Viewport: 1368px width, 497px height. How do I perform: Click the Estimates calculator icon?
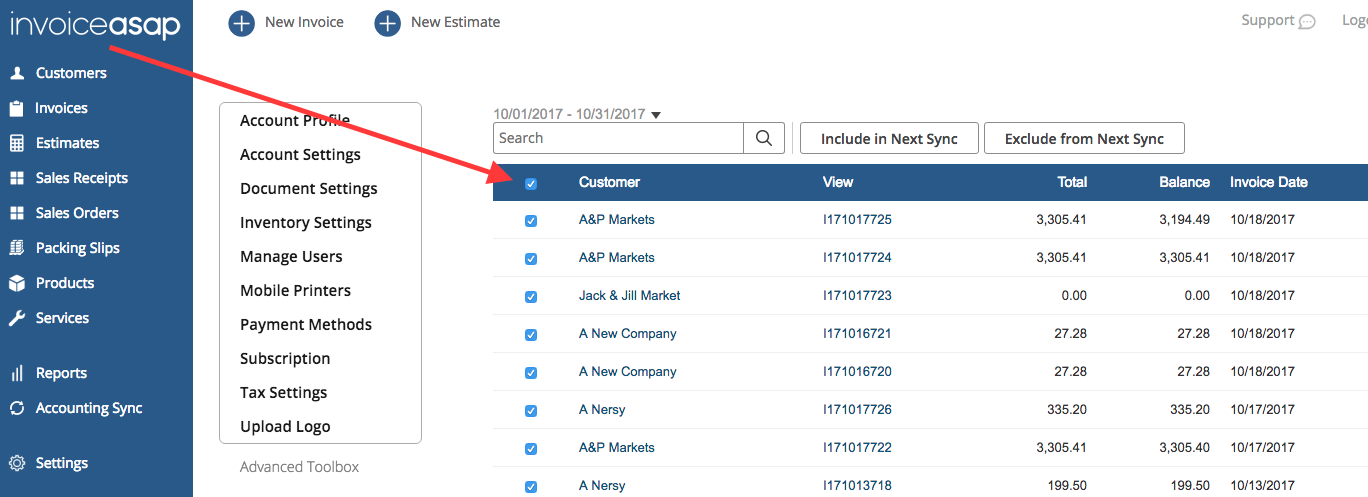tap(16, 143)
